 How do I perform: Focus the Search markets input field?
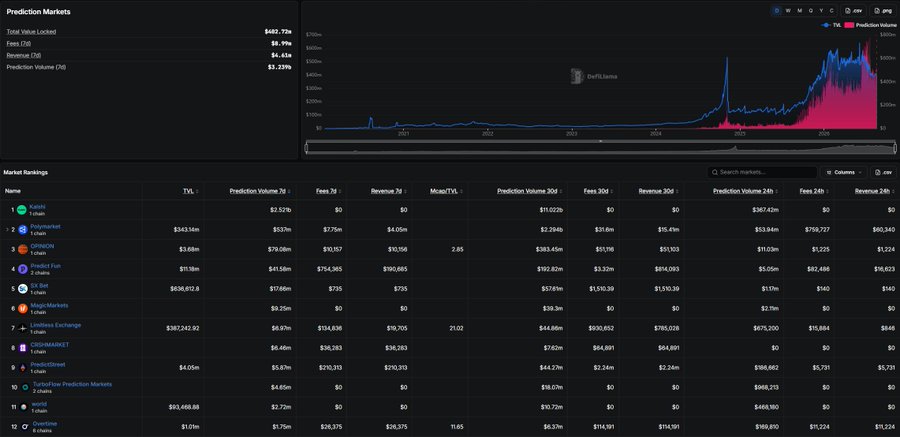click(x=762, y=172)
